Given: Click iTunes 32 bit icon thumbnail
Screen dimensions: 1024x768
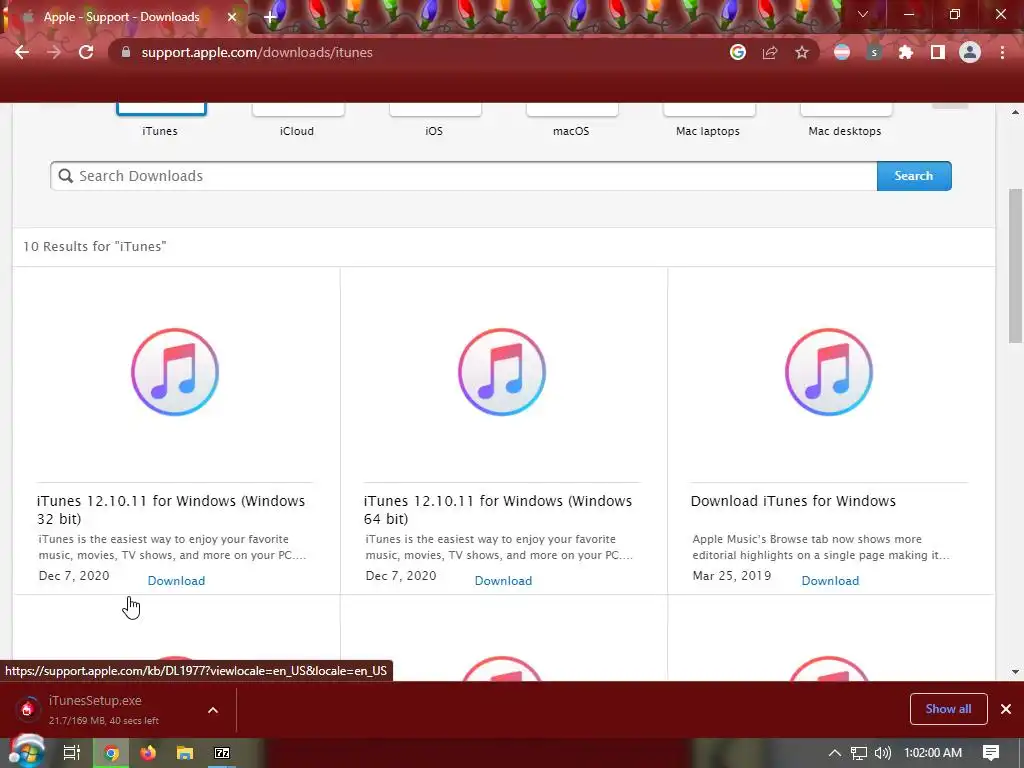Looking at the screenshot, I should (x=175, y=372).
